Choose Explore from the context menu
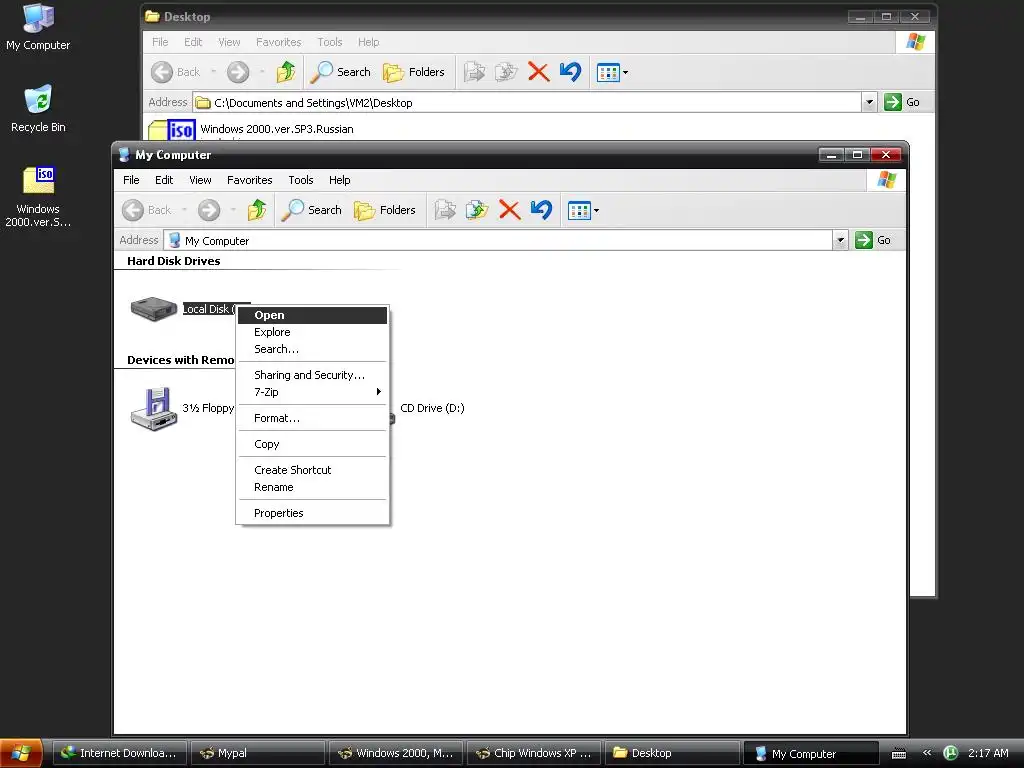Image resolution: width=1024 pixels, height=768 pixels. 312,332
